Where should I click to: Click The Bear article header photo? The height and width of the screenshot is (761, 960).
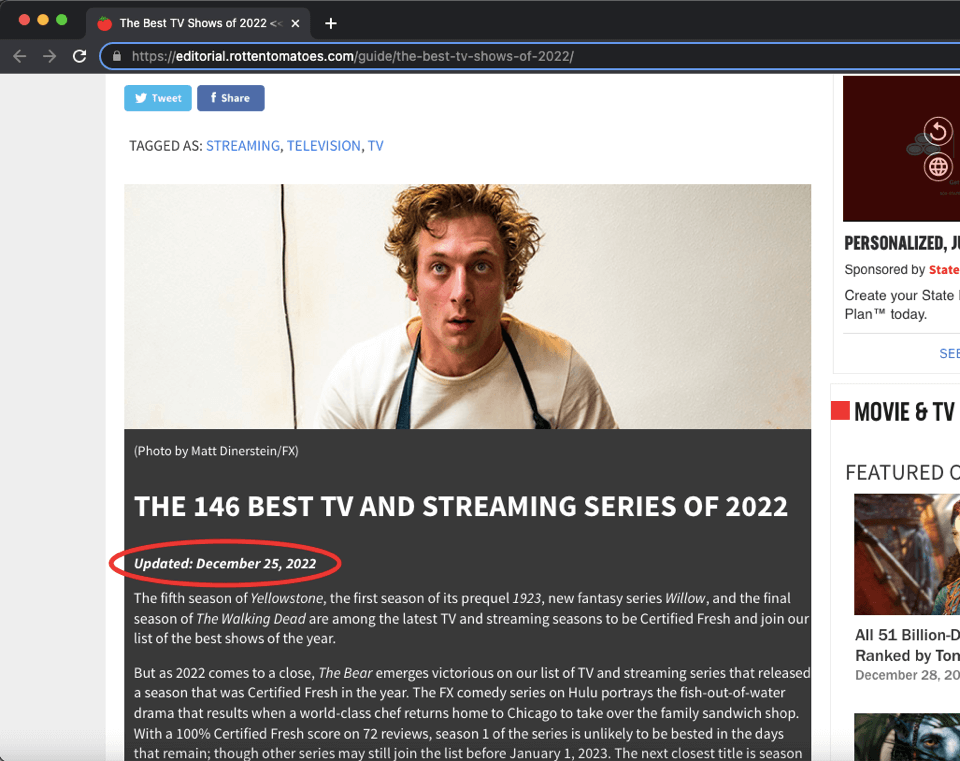(x=467, y=305)
